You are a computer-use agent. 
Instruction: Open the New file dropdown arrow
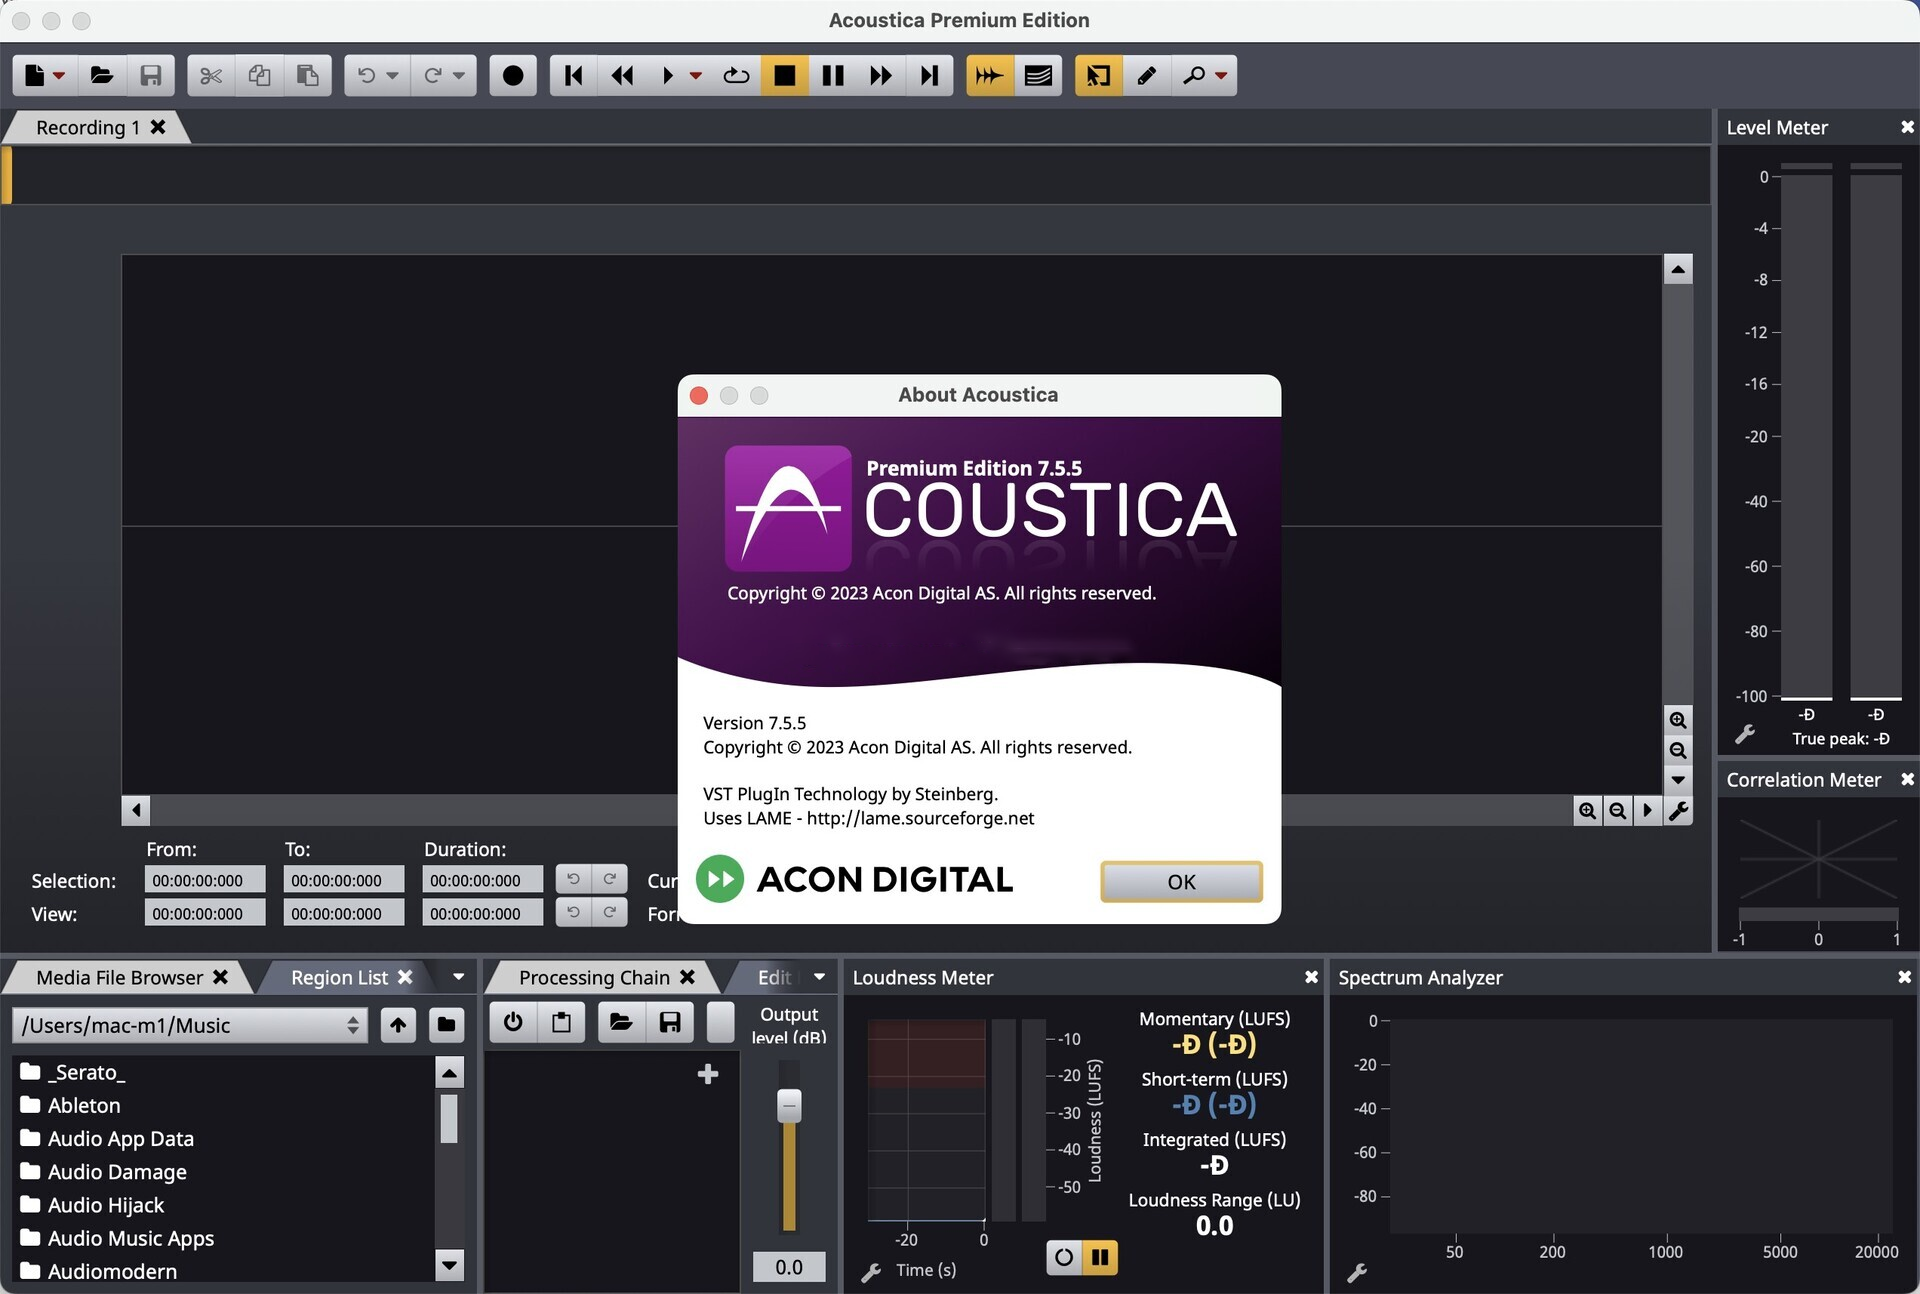tap(60, 76)
